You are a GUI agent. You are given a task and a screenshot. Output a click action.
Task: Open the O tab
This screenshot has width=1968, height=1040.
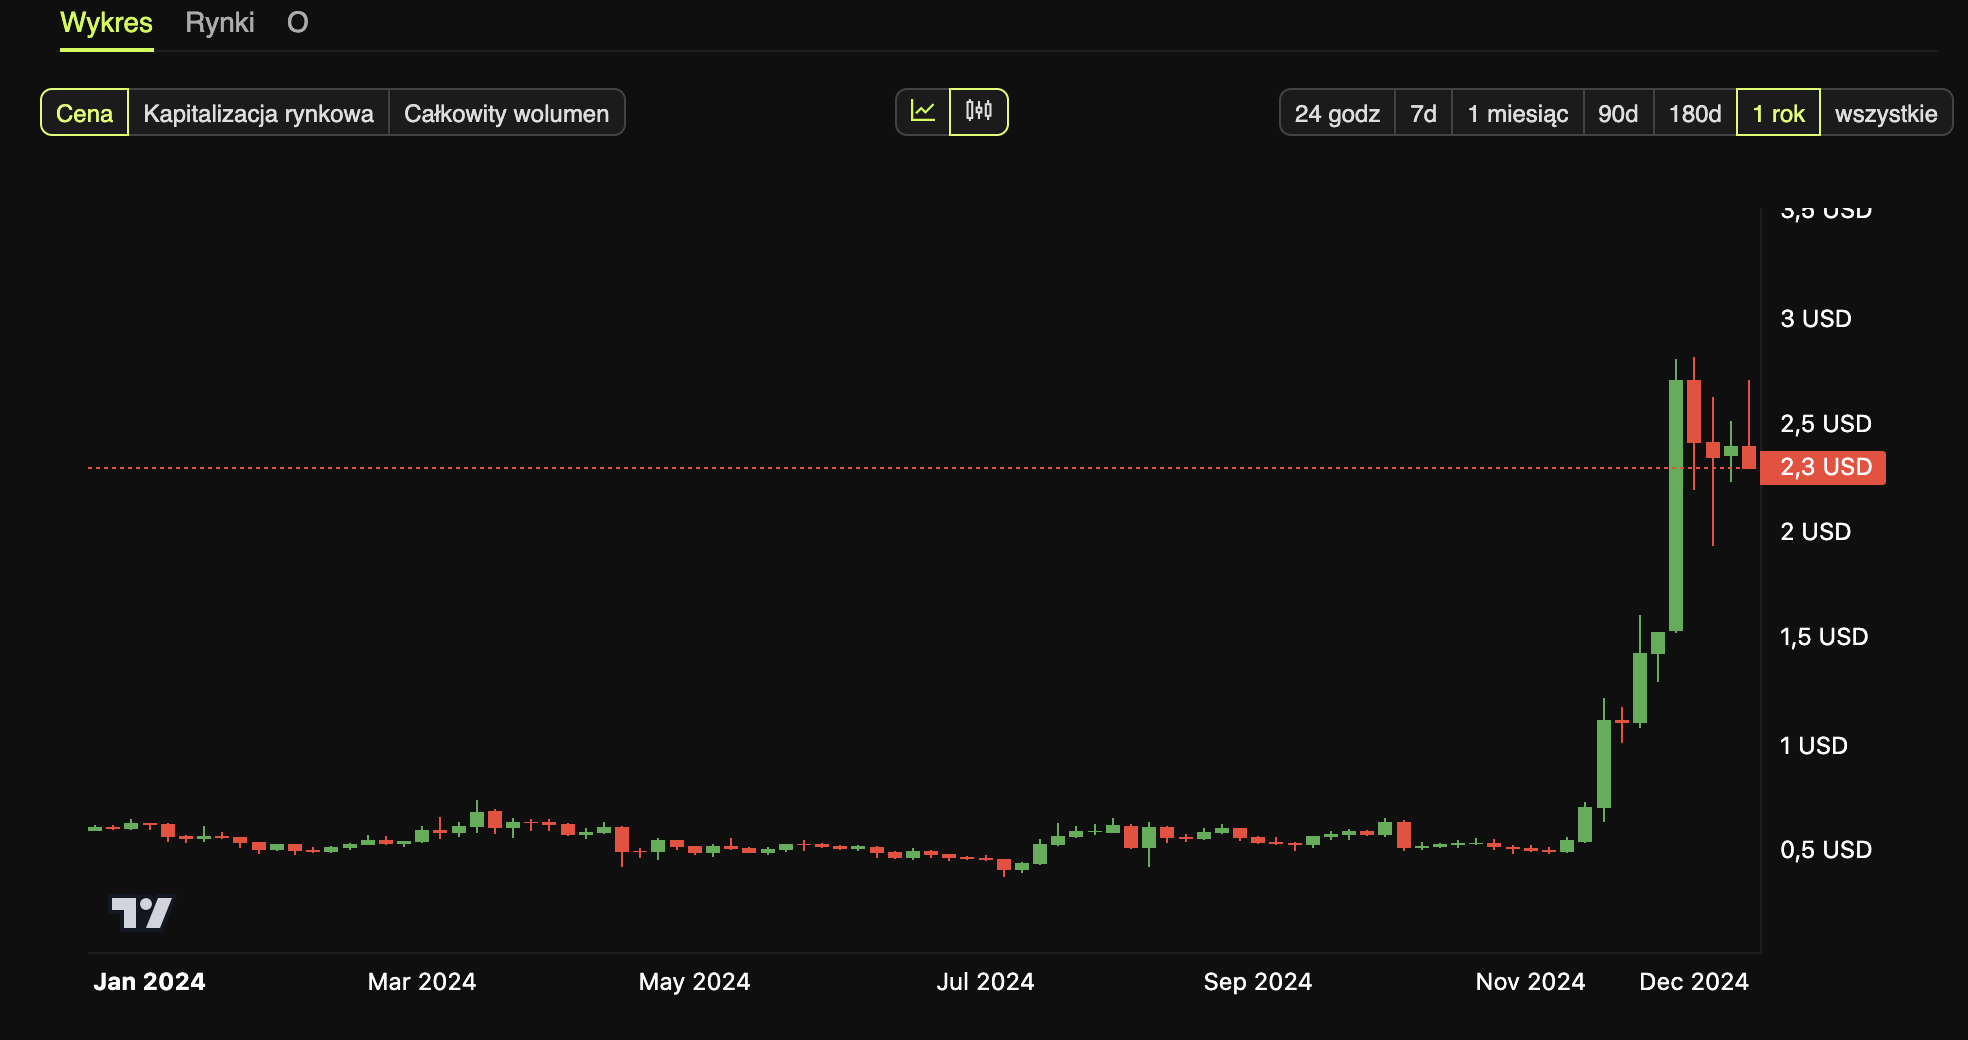297,23
